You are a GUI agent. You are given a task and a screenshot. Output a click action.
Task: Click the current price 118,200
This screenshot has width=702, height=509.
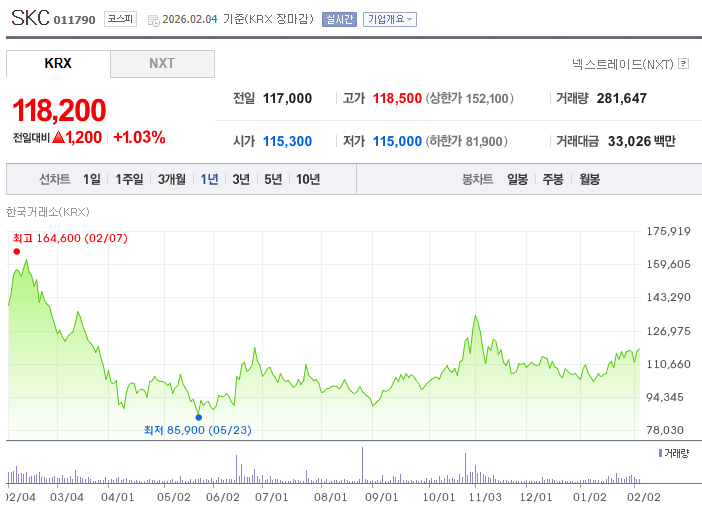point(59,110)
